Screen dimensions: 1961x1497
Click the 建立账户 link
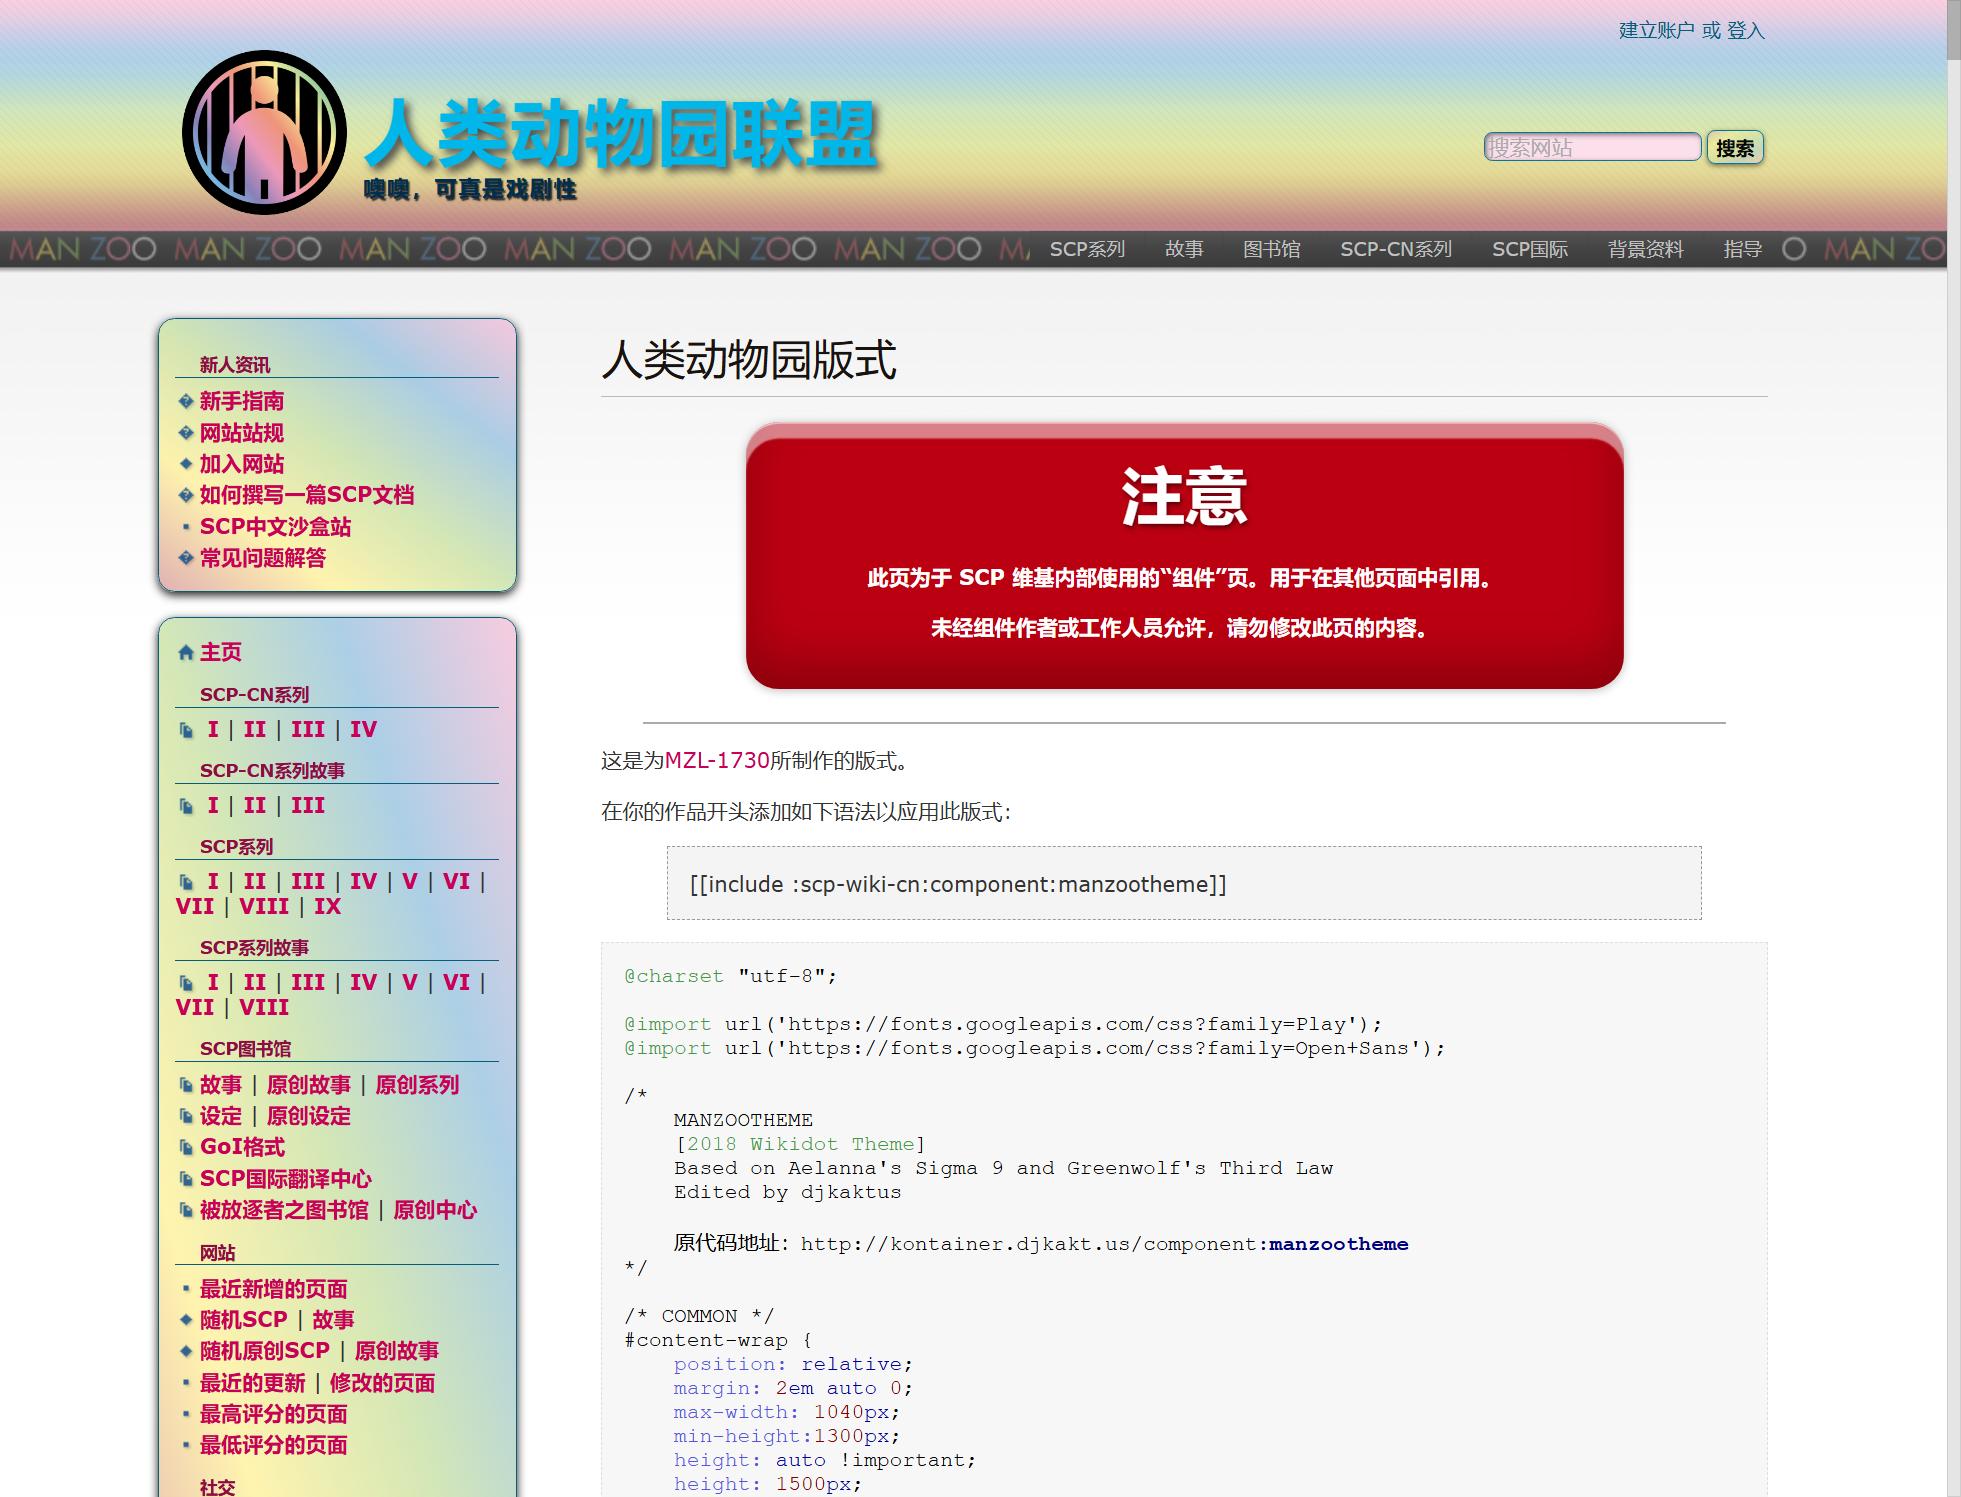pos(1656,31)
